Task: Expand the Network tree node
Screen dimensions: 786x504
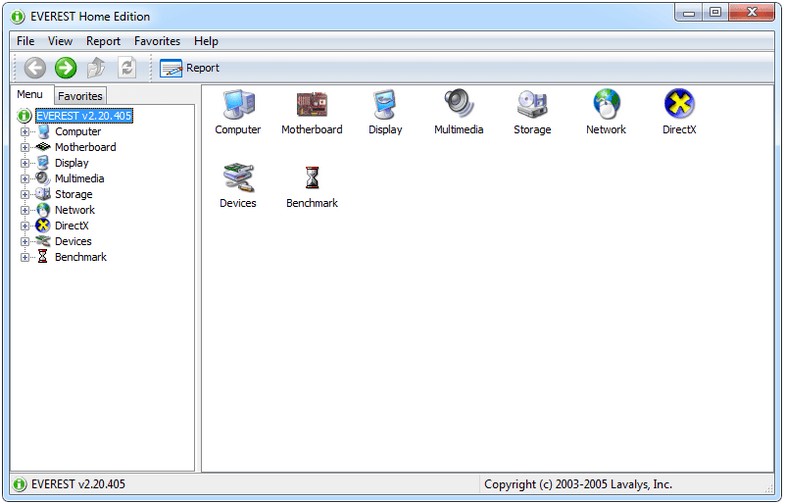Action: point(24,210)
